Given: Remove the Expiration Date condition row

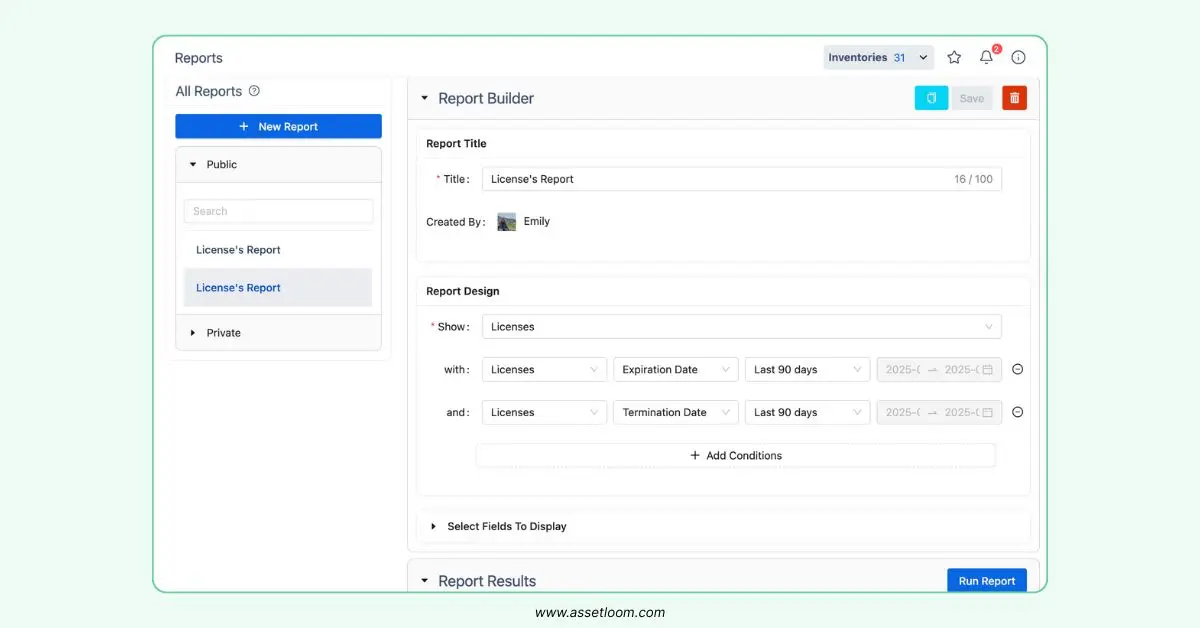Looking at the screenshot, I should 1017,369.
